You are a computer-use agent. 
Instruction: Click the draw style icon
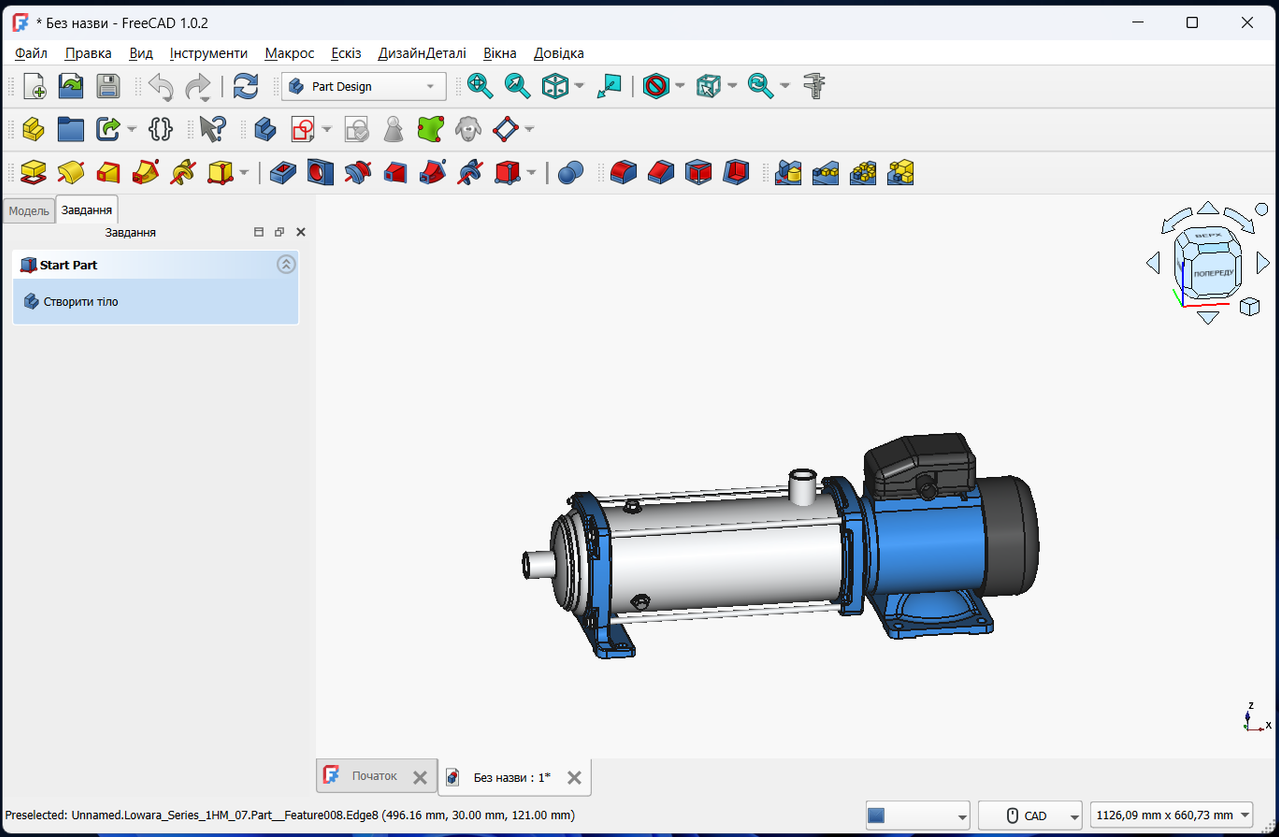coord(656,87)
